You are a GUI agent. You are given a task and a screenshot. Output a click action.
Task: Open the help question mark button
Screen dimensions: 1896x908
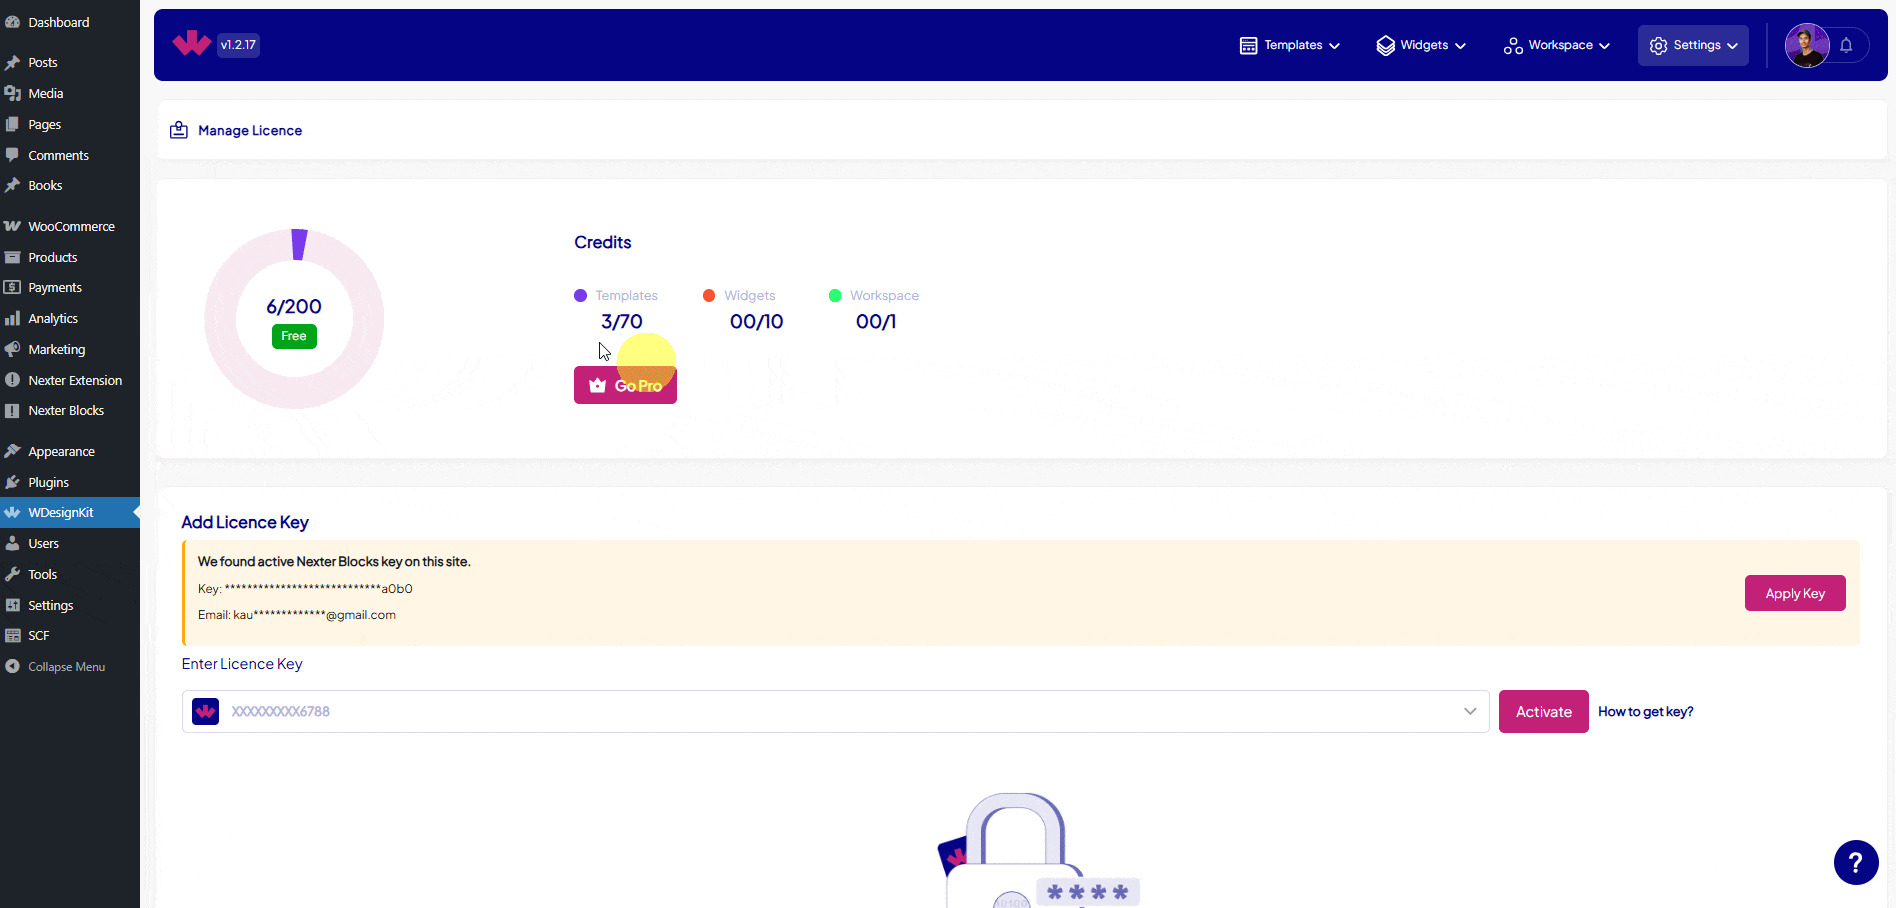[1856, 862]
